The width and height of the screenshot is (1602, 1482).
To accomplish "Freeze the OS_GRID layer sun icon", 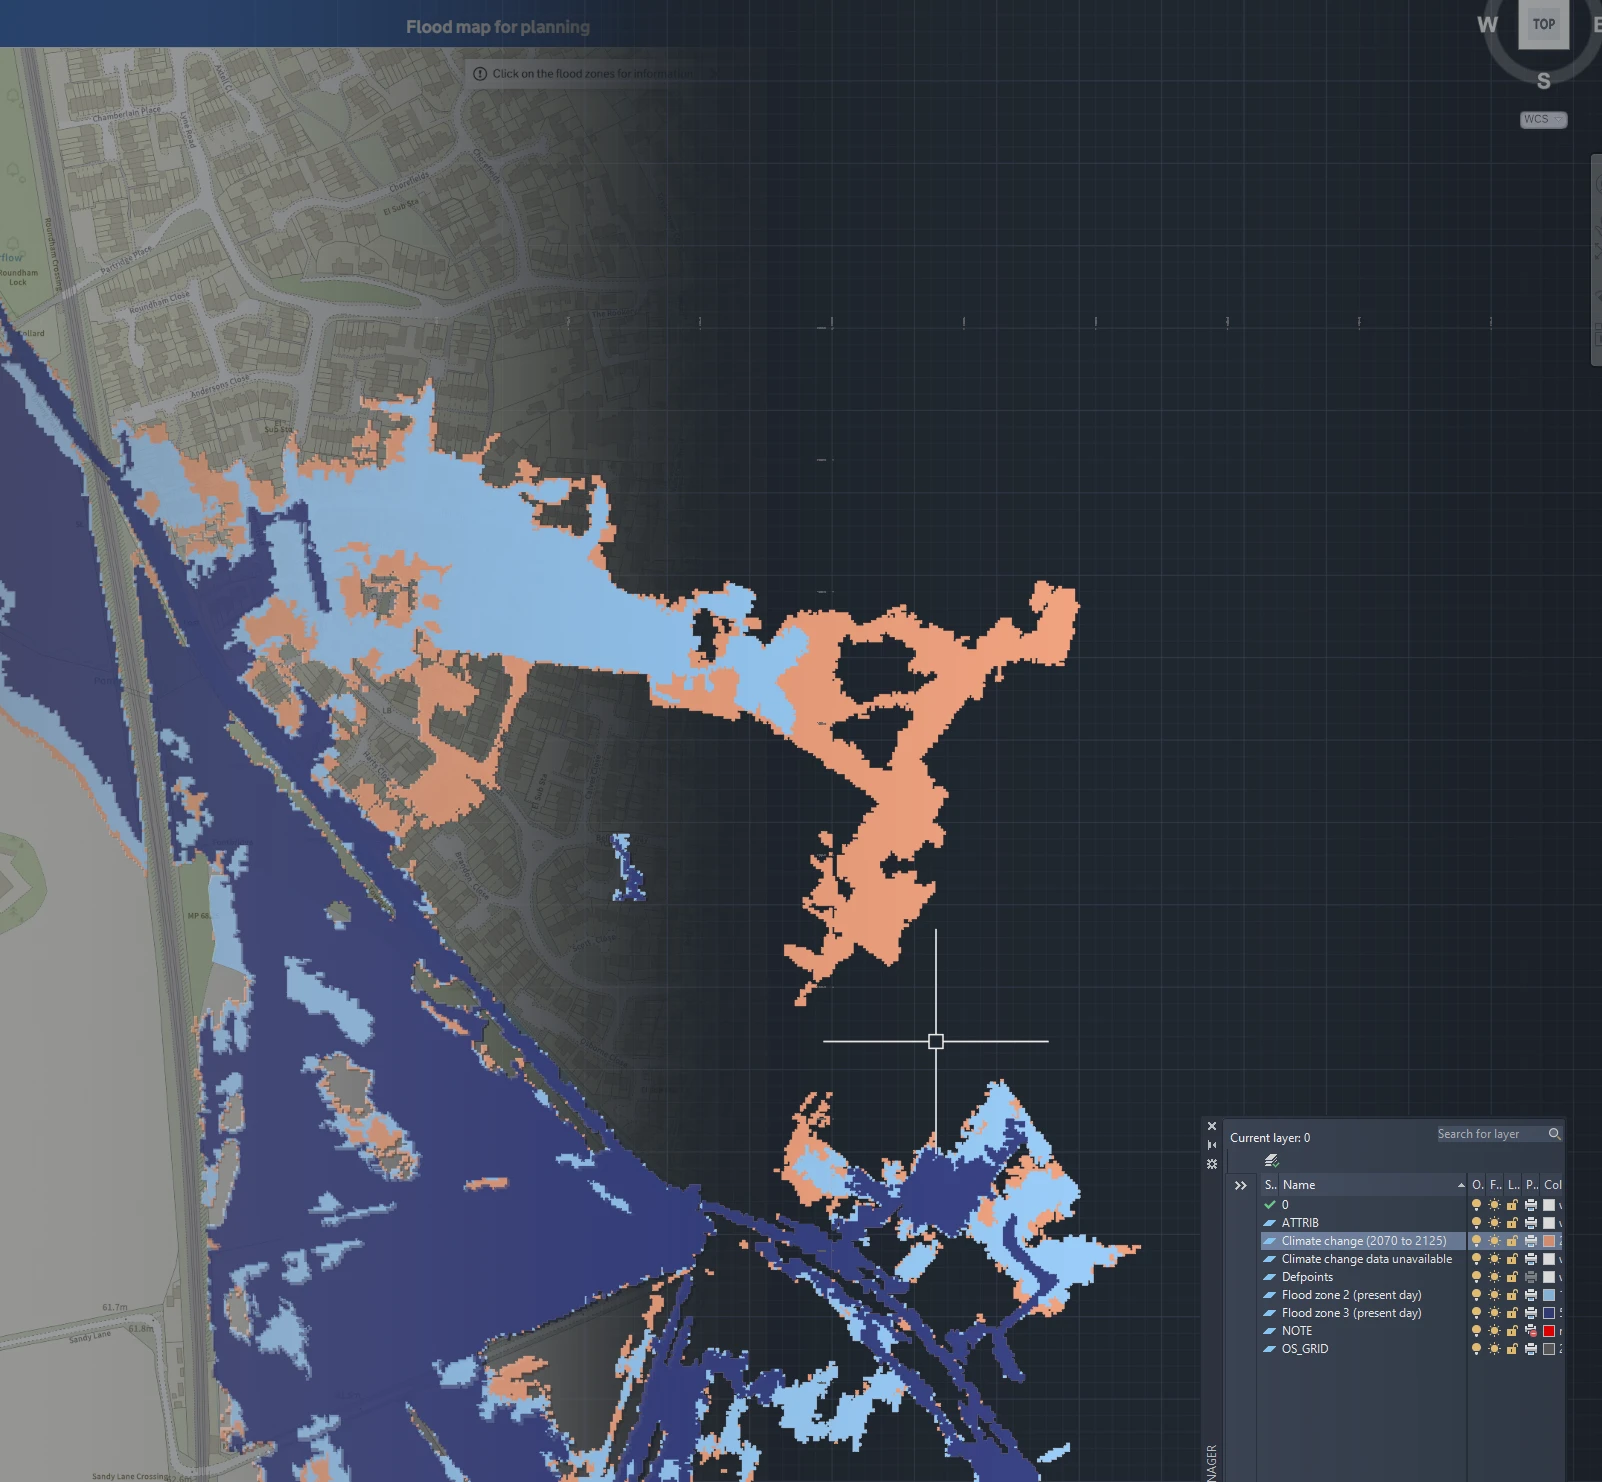I will click(x=1494, y=1349).
